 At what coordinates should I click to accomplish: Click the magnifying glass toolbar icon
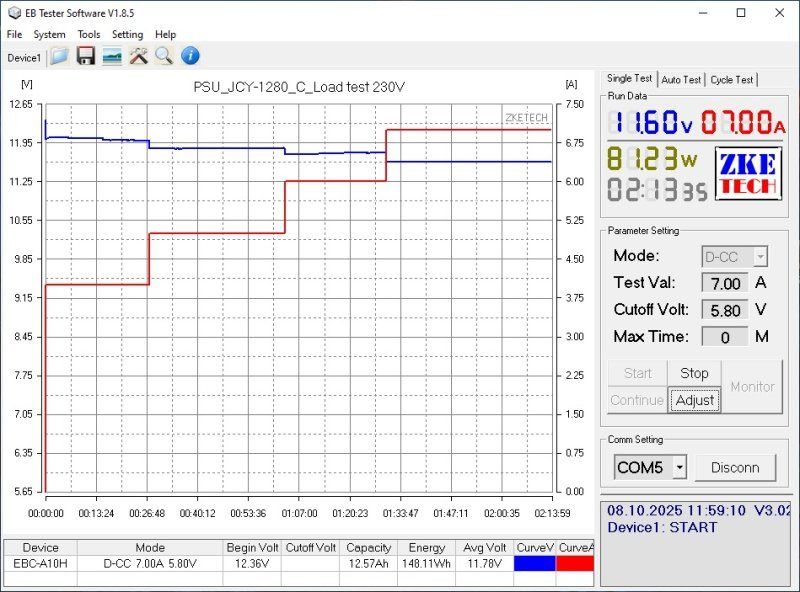pos(163,56)
